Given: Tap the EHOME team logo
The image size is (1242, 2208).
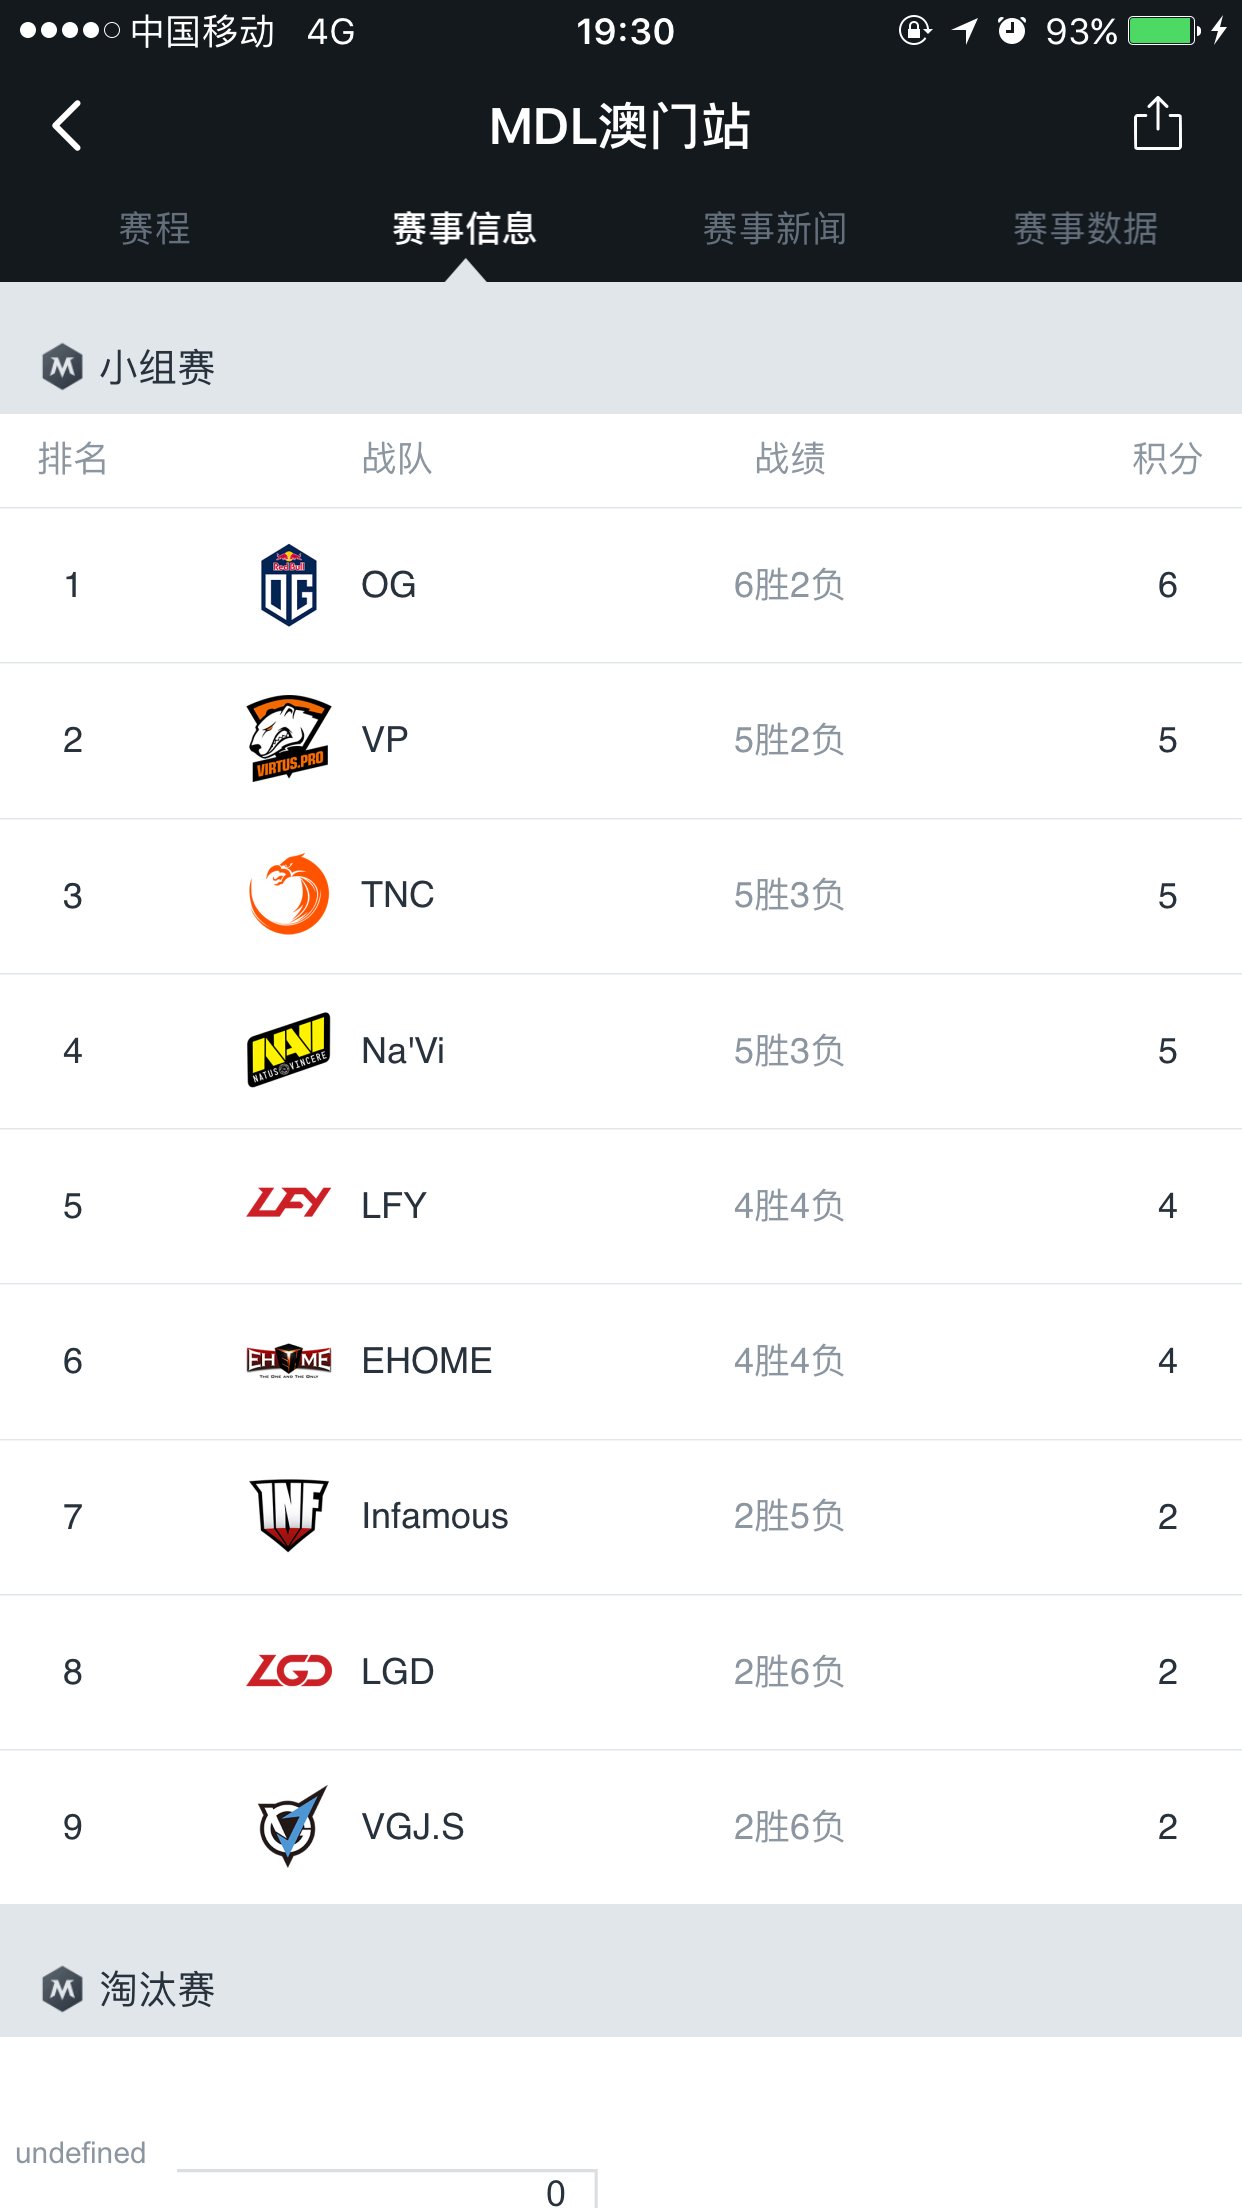Looking at the screenshot, I should coord(289,1360).
